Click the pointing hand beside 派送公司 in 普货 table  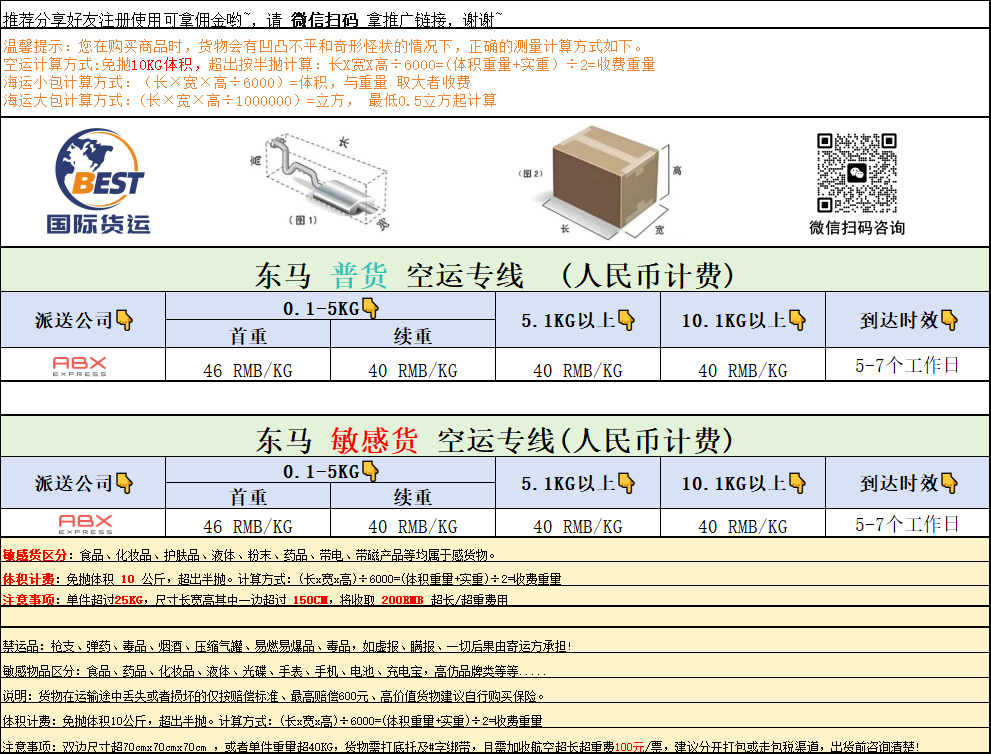125,321
